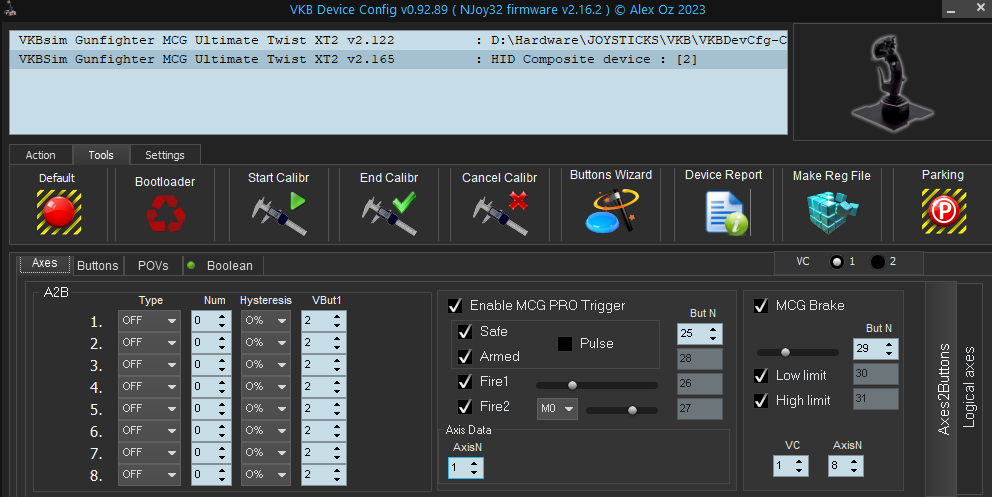
Task: Uncheck the Low limit checkbox
Action: (761, 376)
